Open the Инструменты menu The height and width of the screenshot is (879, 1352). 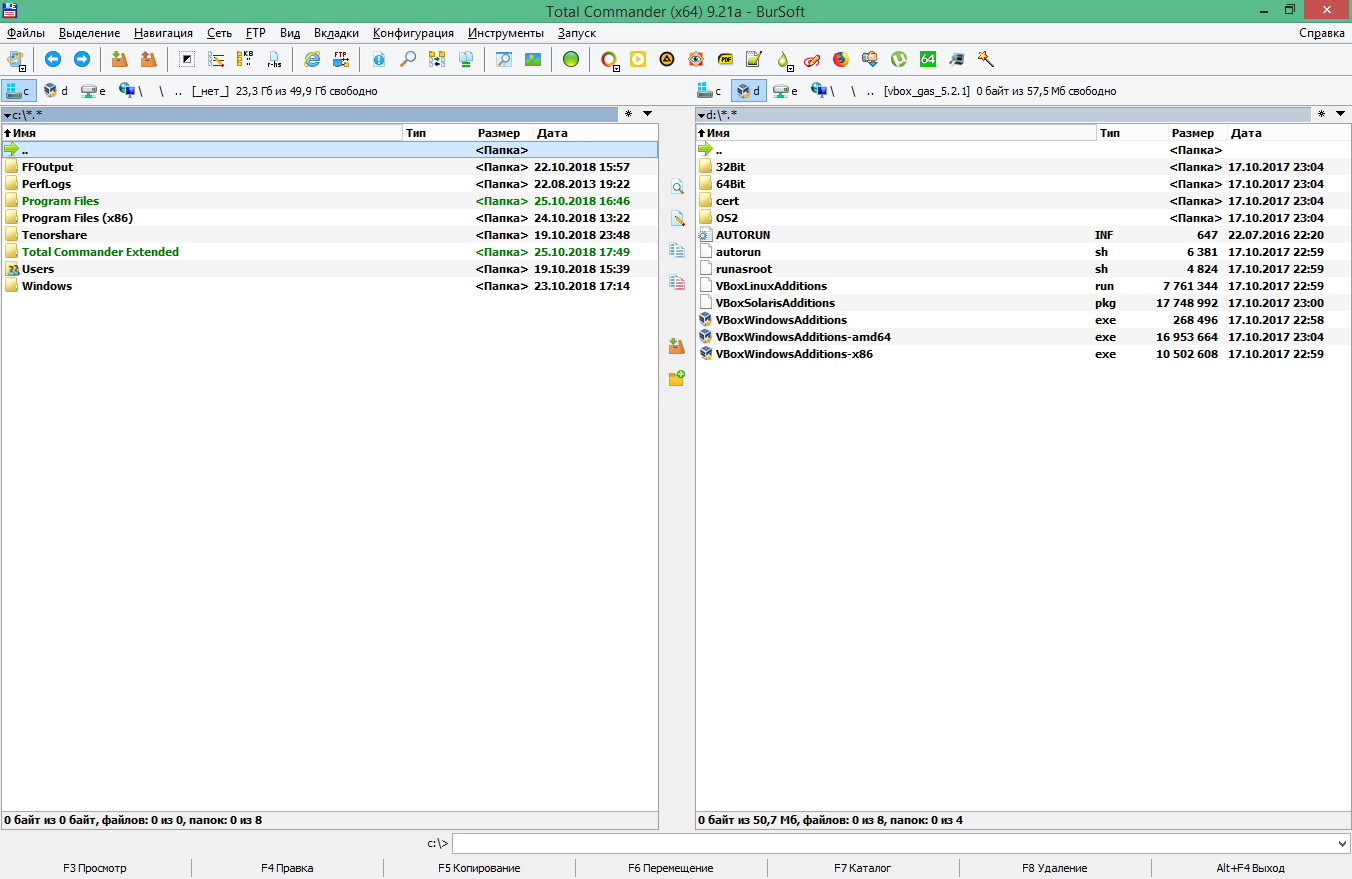[505, 33]
